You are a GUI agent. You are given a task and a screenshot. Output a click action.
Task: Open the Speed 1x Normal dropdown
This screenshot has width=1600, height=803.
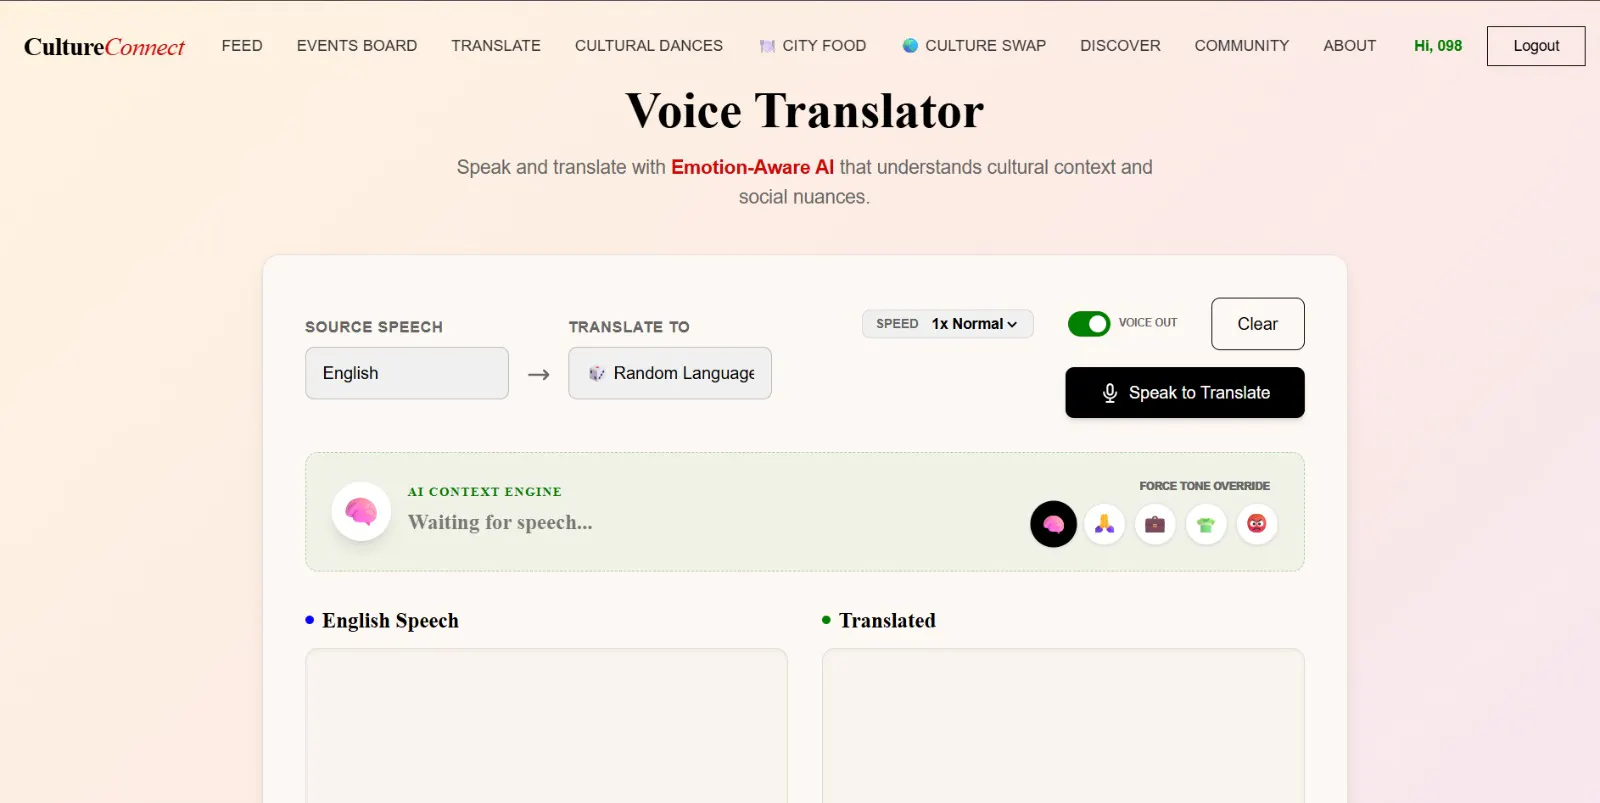948,324
